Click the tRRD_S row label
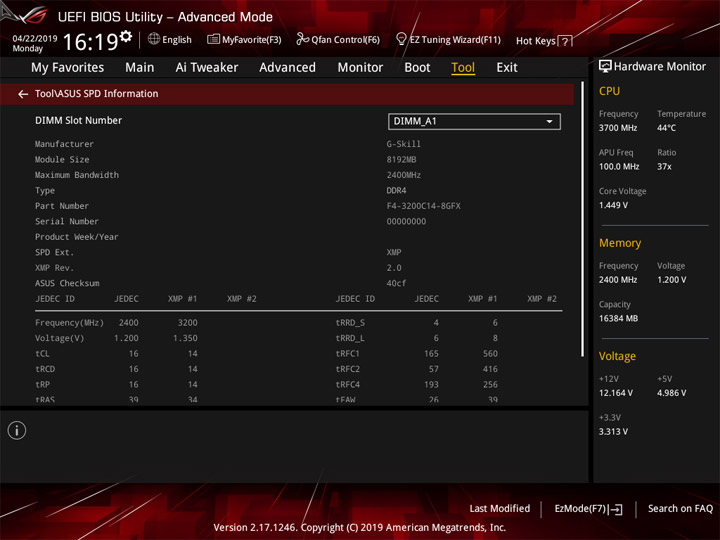The image size is (720, 540). (350, 323)
